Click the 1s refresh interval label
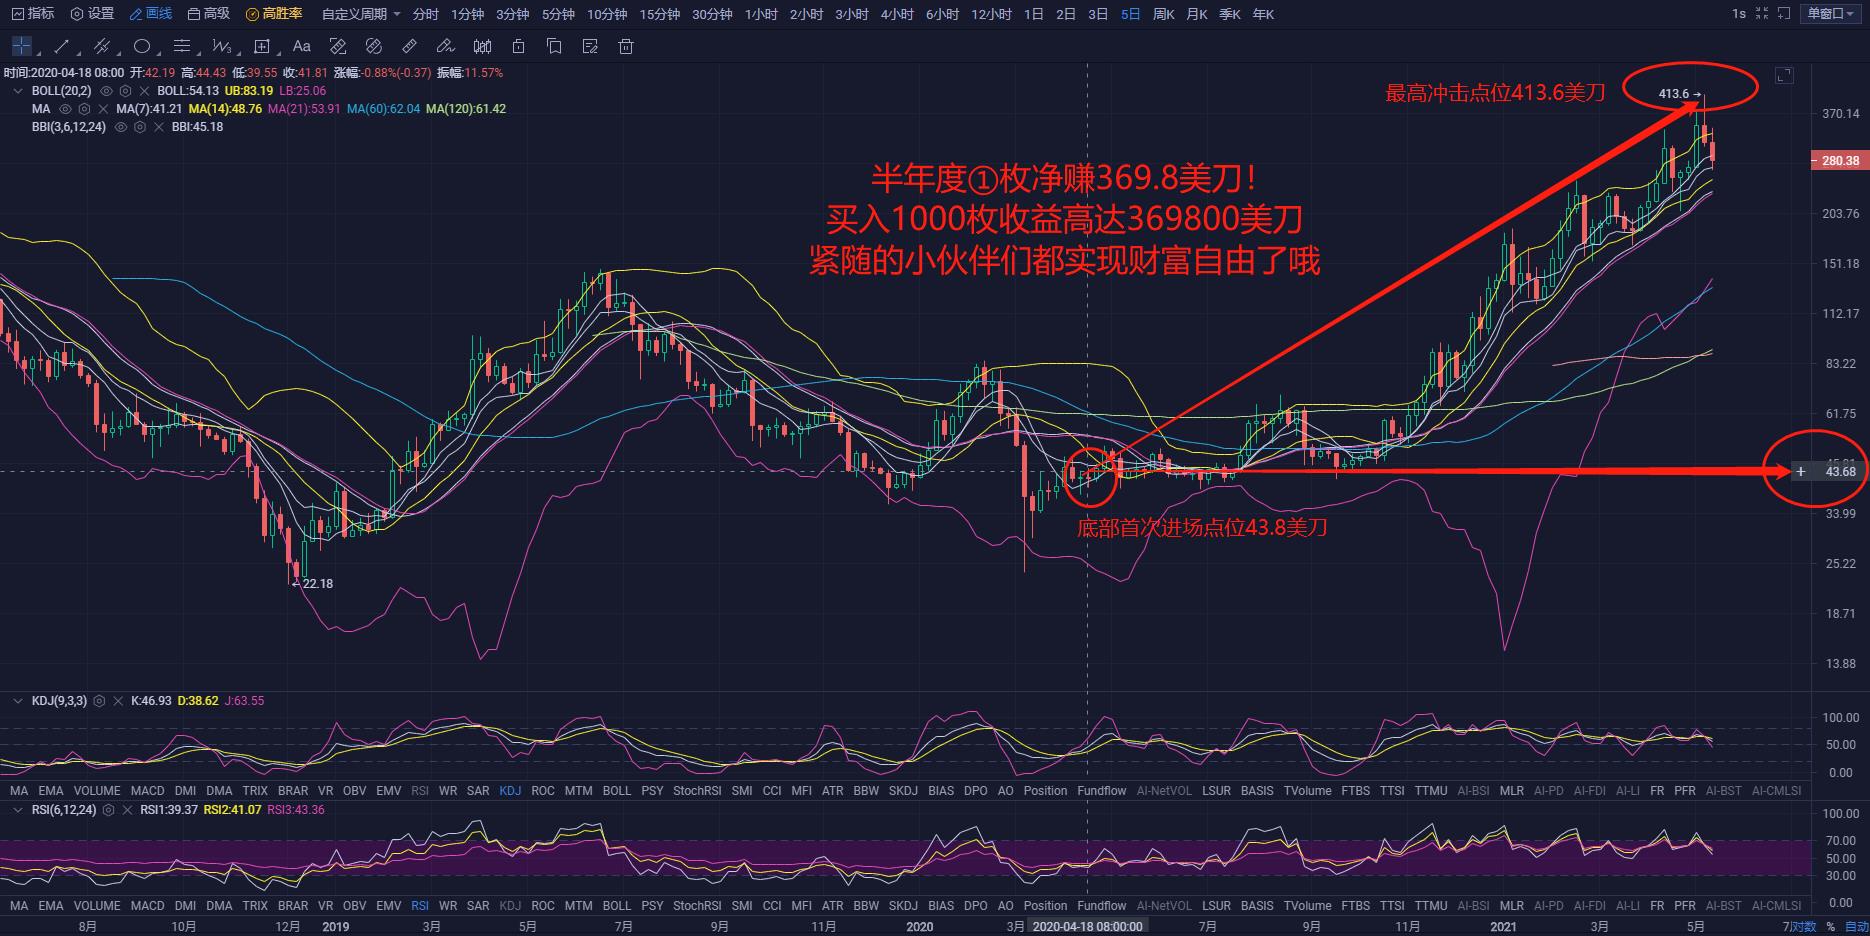The image size is (1870, 936). 1738,14
